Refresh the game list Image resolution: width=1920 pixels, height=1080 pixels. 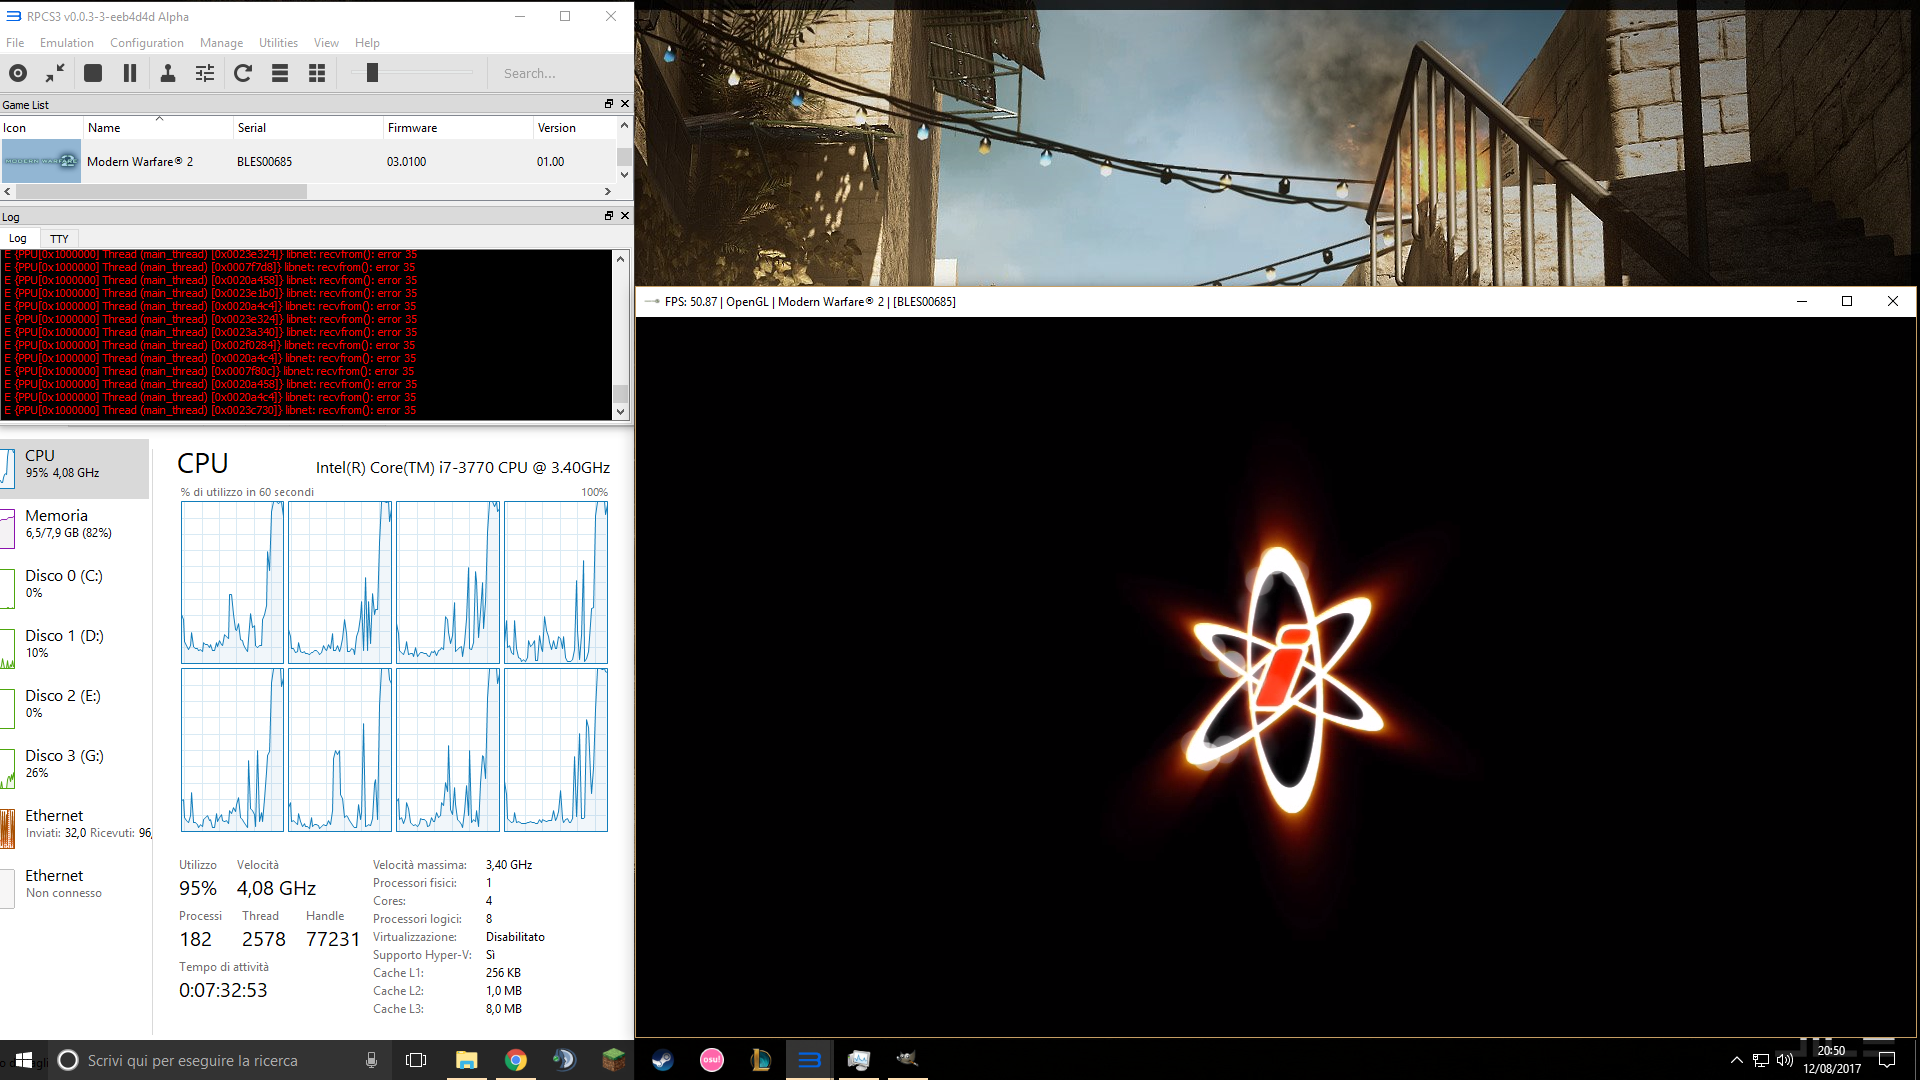243,73
